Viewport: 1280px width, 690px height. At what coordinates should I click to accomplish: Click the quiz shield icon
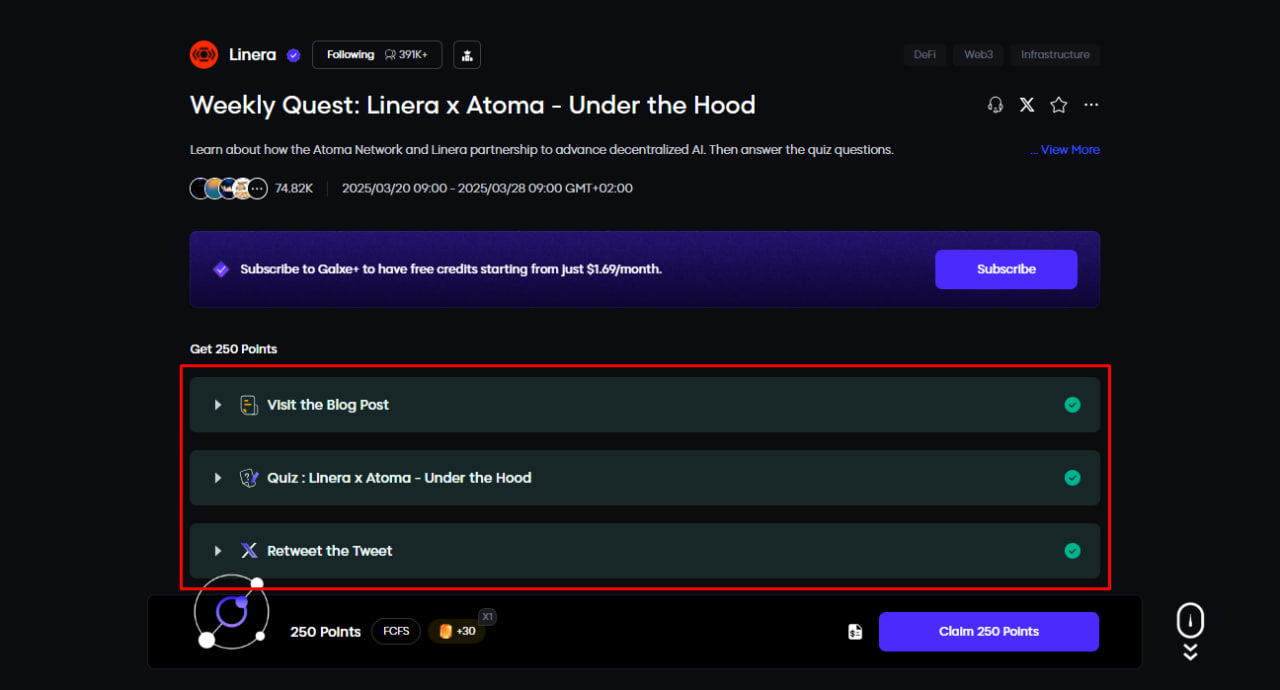pyautogui.click(x=249, y=478)
